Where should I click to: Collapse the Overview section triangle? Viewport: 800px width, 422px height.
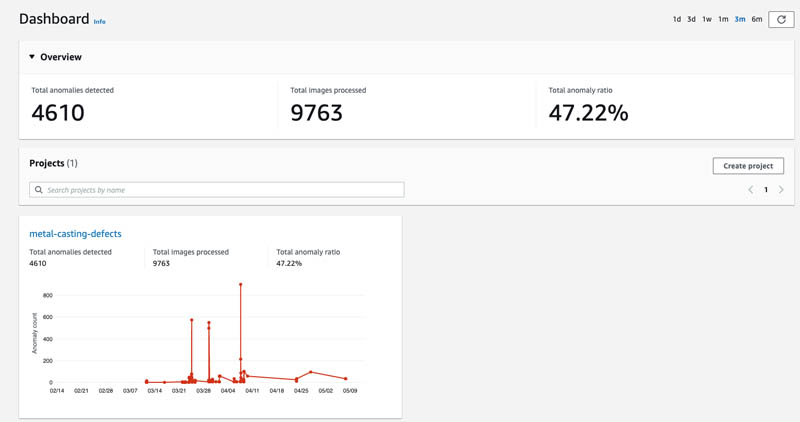tap(32, 57)
